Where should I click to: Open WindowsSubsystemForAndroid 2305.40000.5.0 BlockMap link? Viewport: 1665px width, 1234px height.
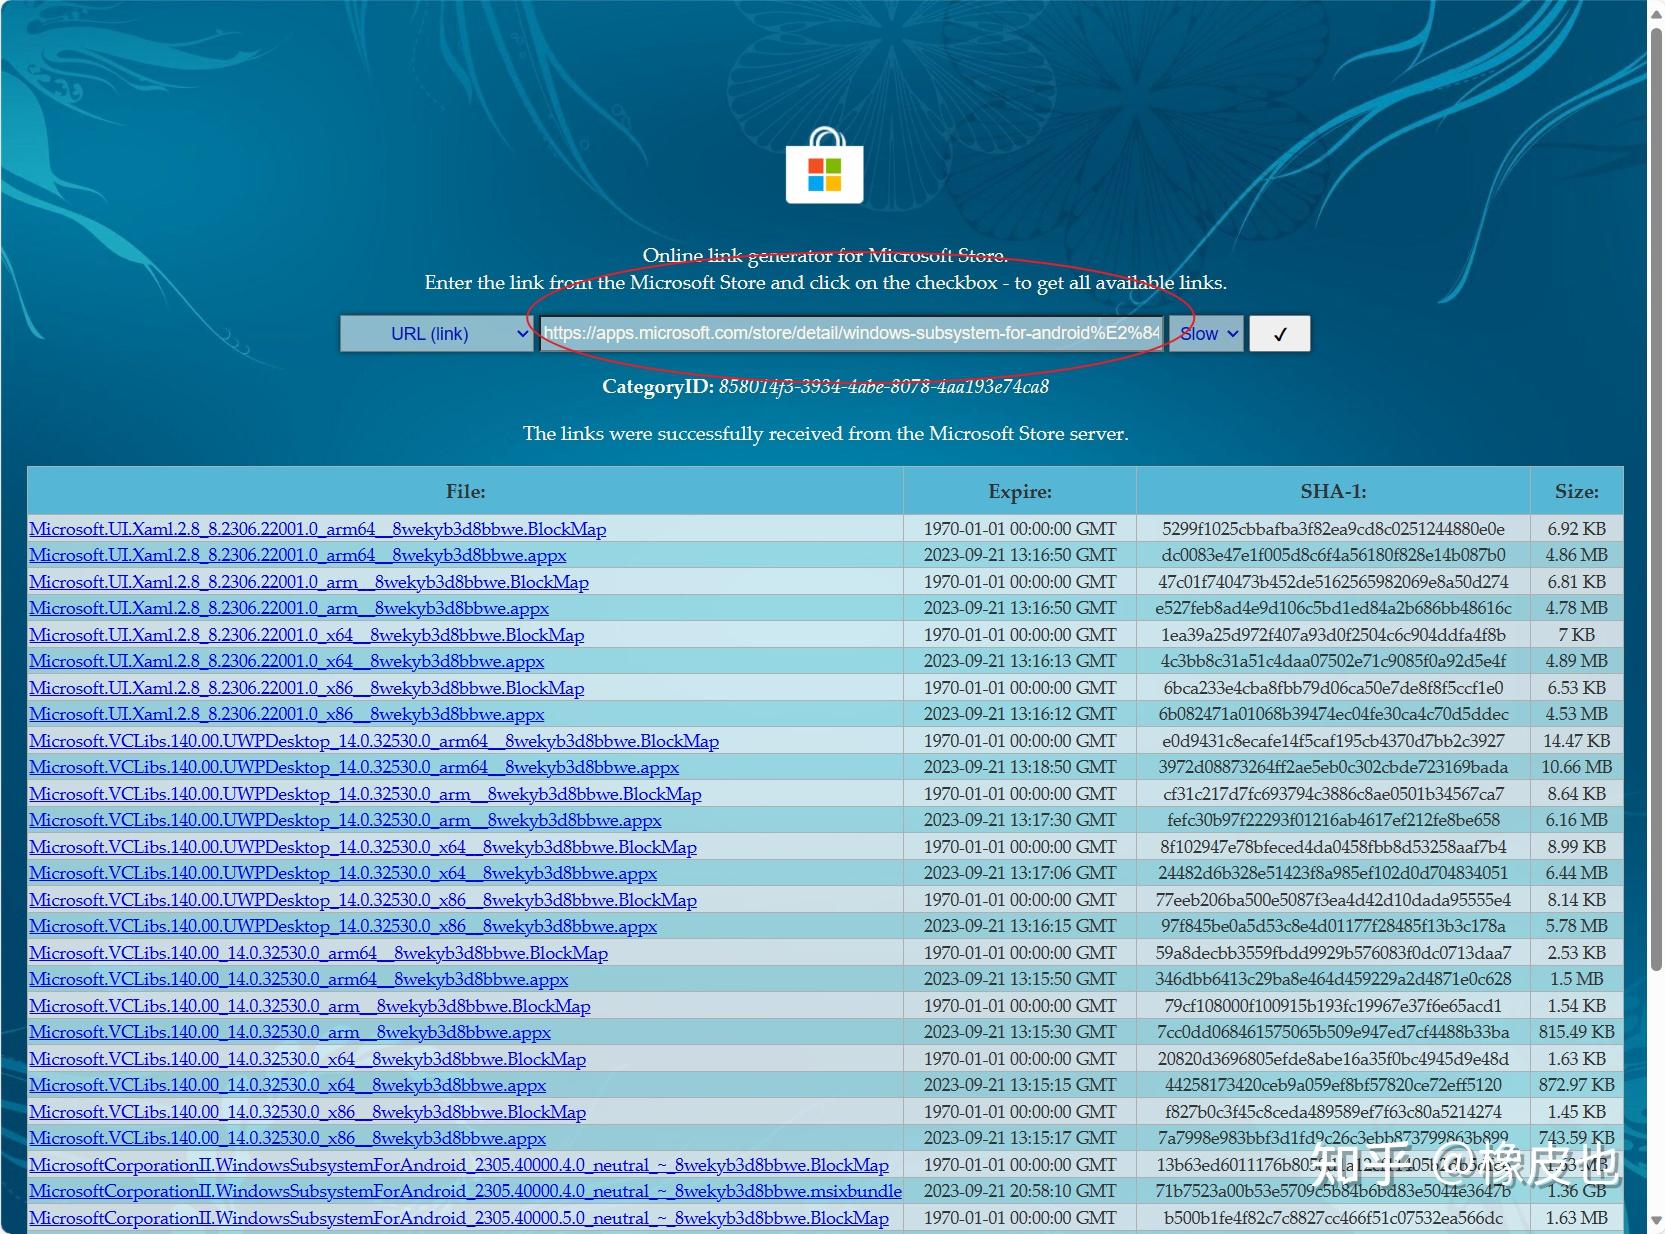(459, 1218)
